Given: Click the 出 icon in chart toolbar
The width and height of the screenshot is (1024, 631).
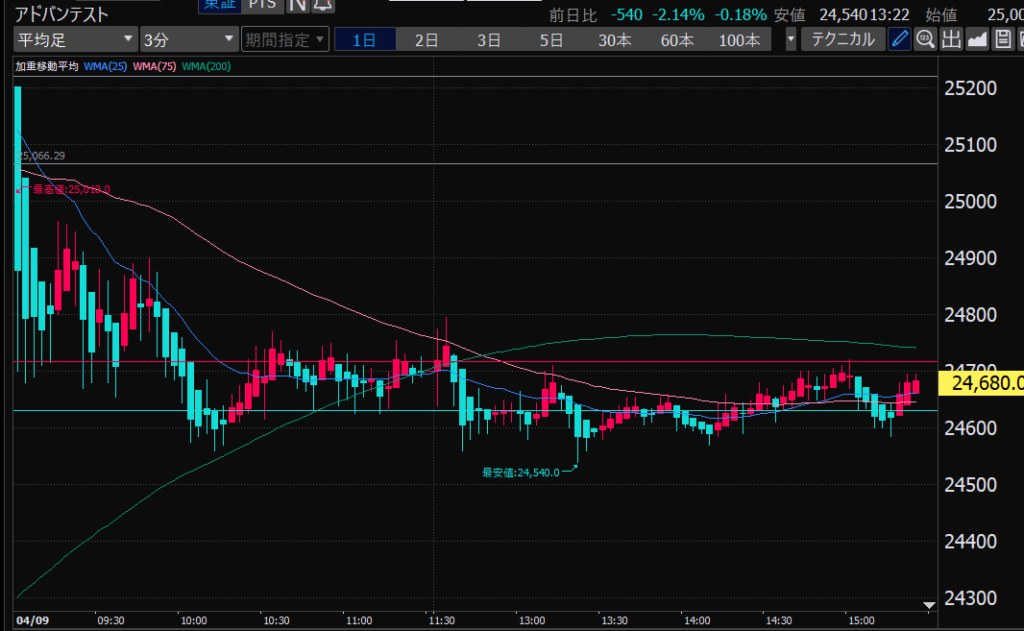Looking at the screenshot, I should (950, 40).
